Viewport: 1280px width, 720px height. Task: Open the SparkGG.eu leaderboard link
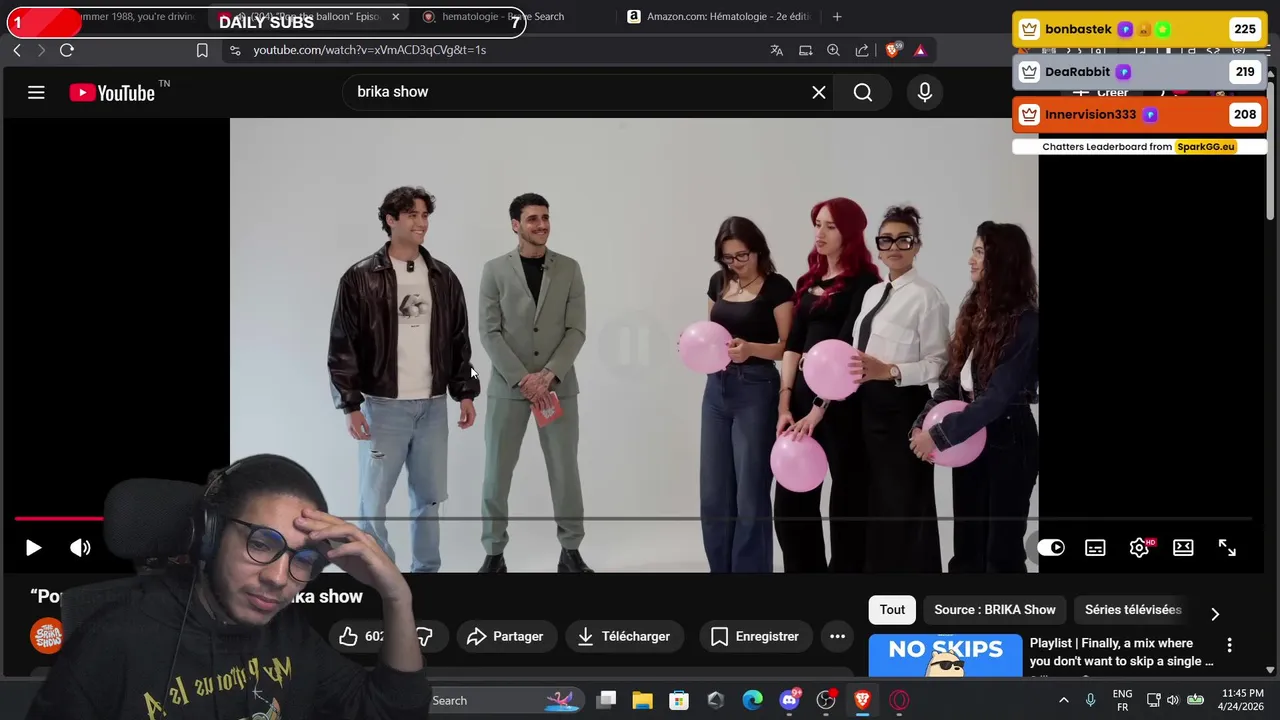1206,147
